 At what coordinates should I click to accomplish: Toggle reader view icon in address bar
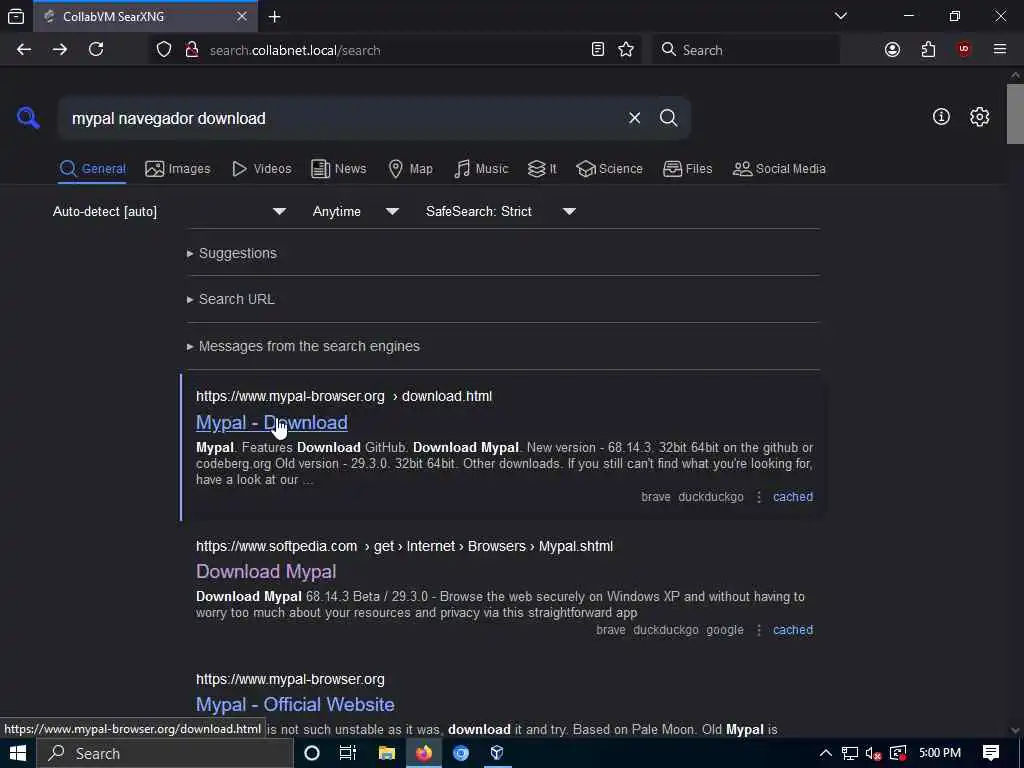(598, 50)
